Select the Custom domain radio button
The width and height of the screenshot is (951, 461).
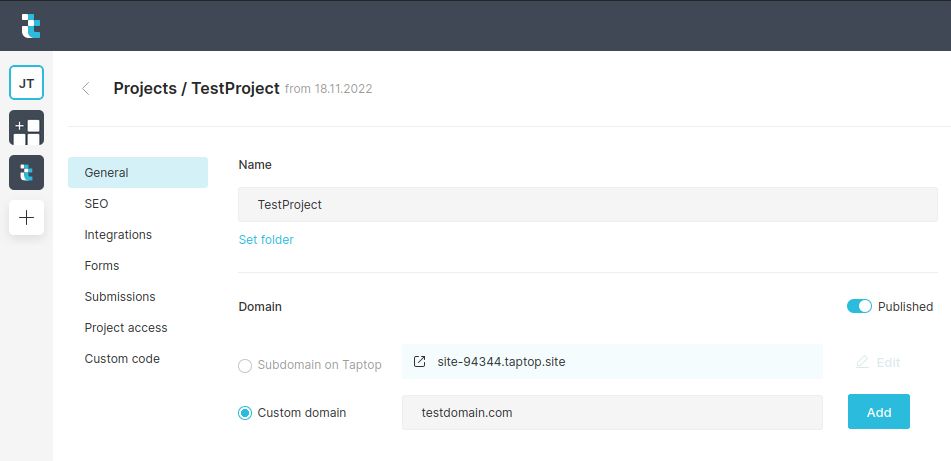point(244,413)
